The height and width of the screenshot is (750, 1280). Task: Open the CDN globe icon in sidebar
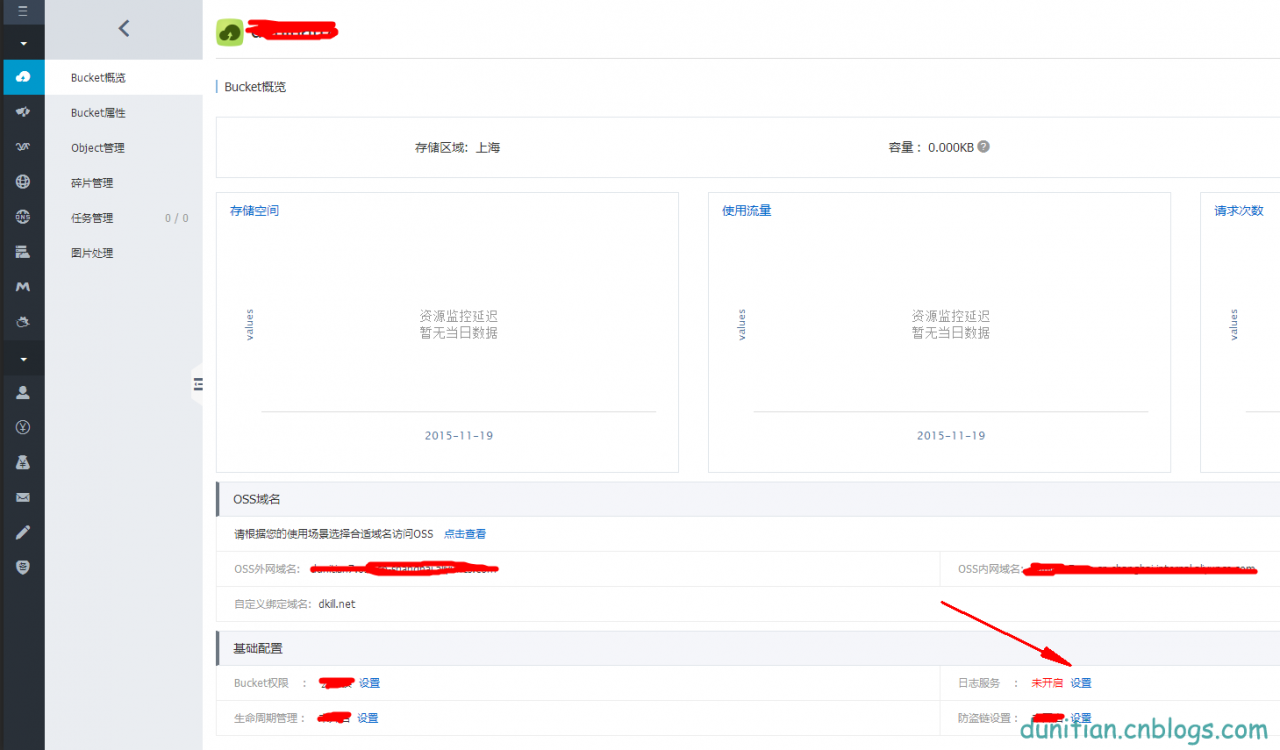click(x=23, y=182)
